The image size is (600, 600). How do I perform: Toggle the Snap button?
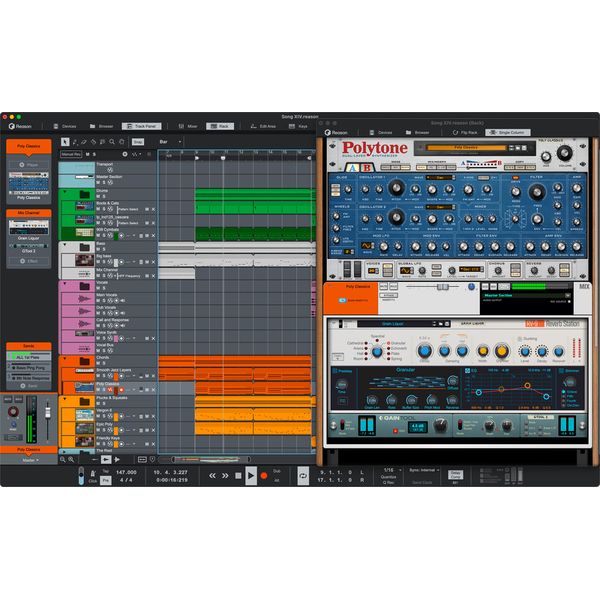click(x=138, y=142)
